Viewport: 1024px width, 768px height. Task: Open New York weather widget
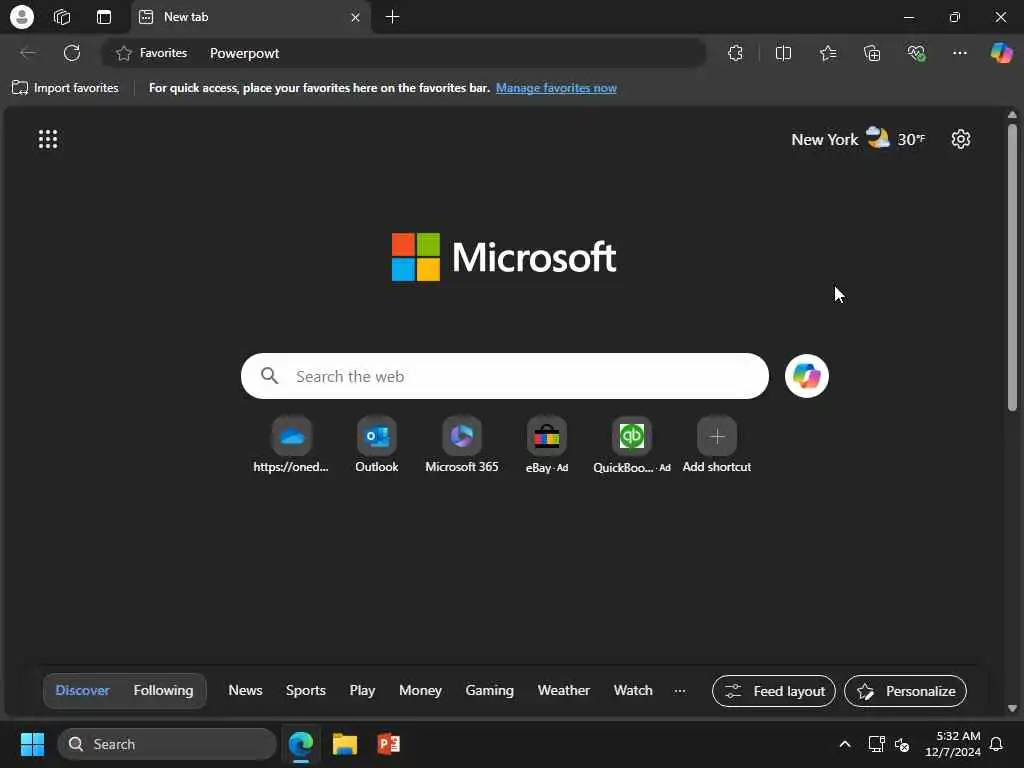[858, 139]
